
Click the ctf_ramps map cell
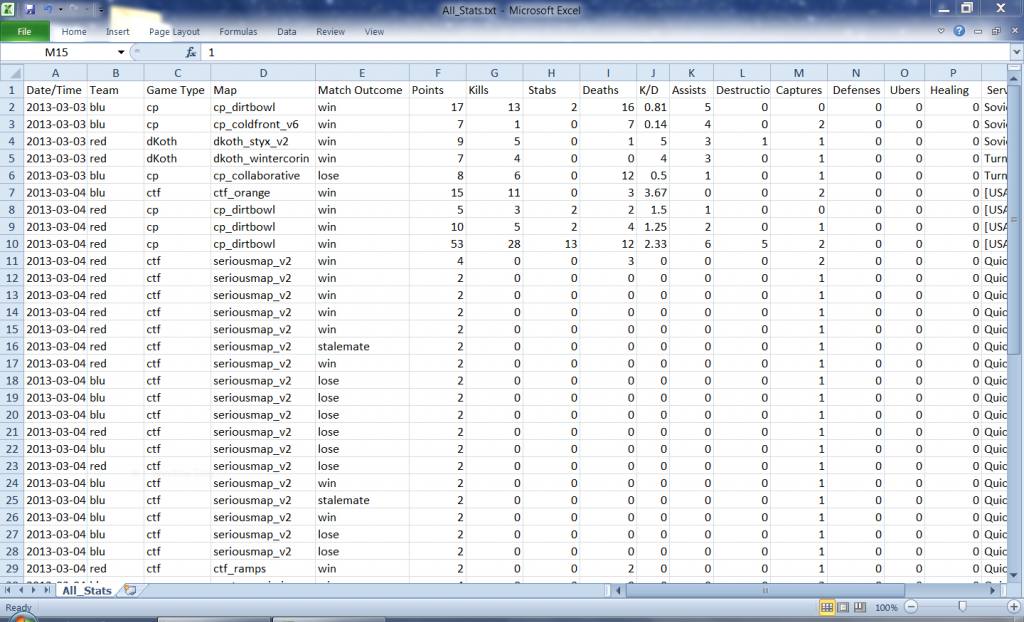pos(263,568)
